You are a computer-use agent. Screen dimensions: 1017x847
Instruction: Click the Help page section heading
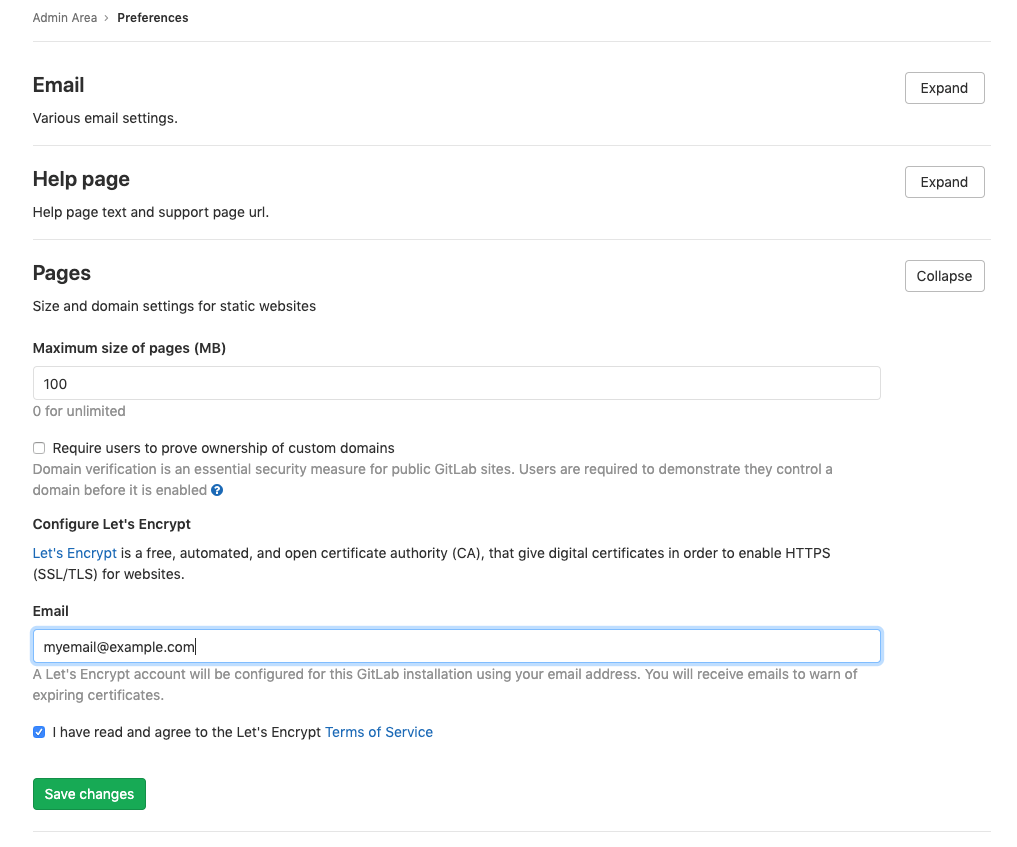(81, 179)
